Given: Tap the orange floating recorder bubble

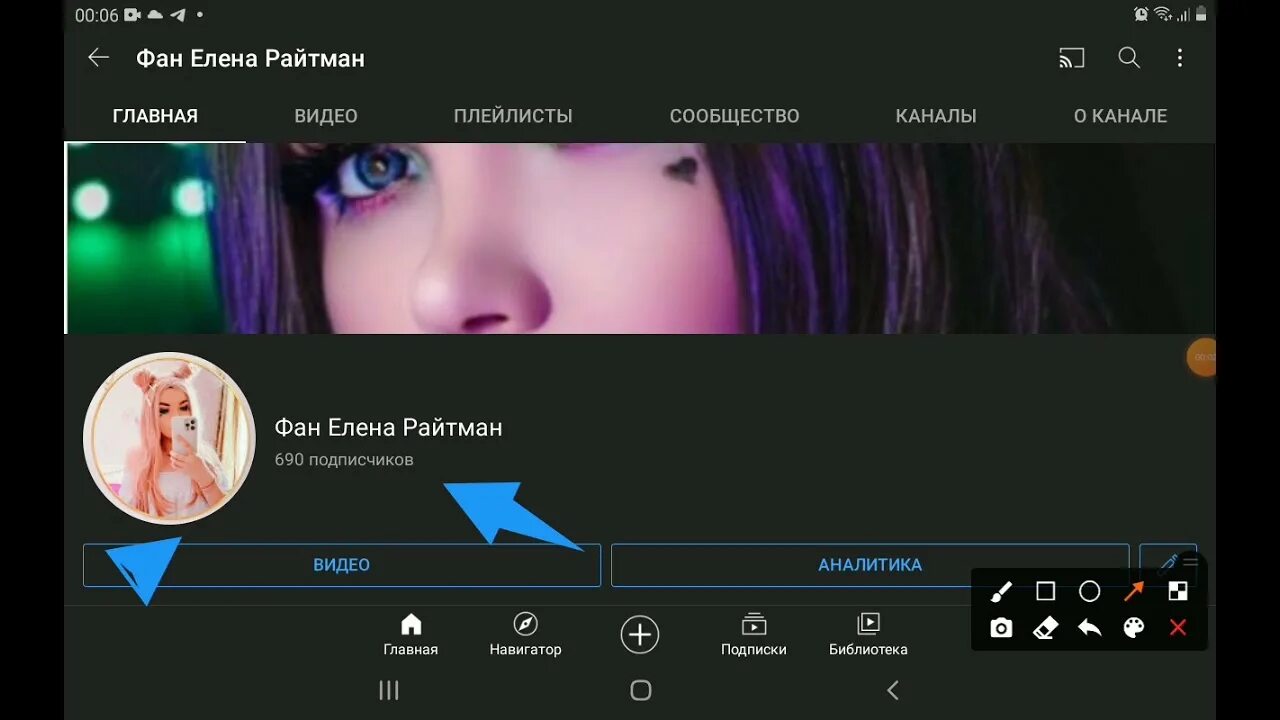Looking at the screenshot, I should (1202, 357).
